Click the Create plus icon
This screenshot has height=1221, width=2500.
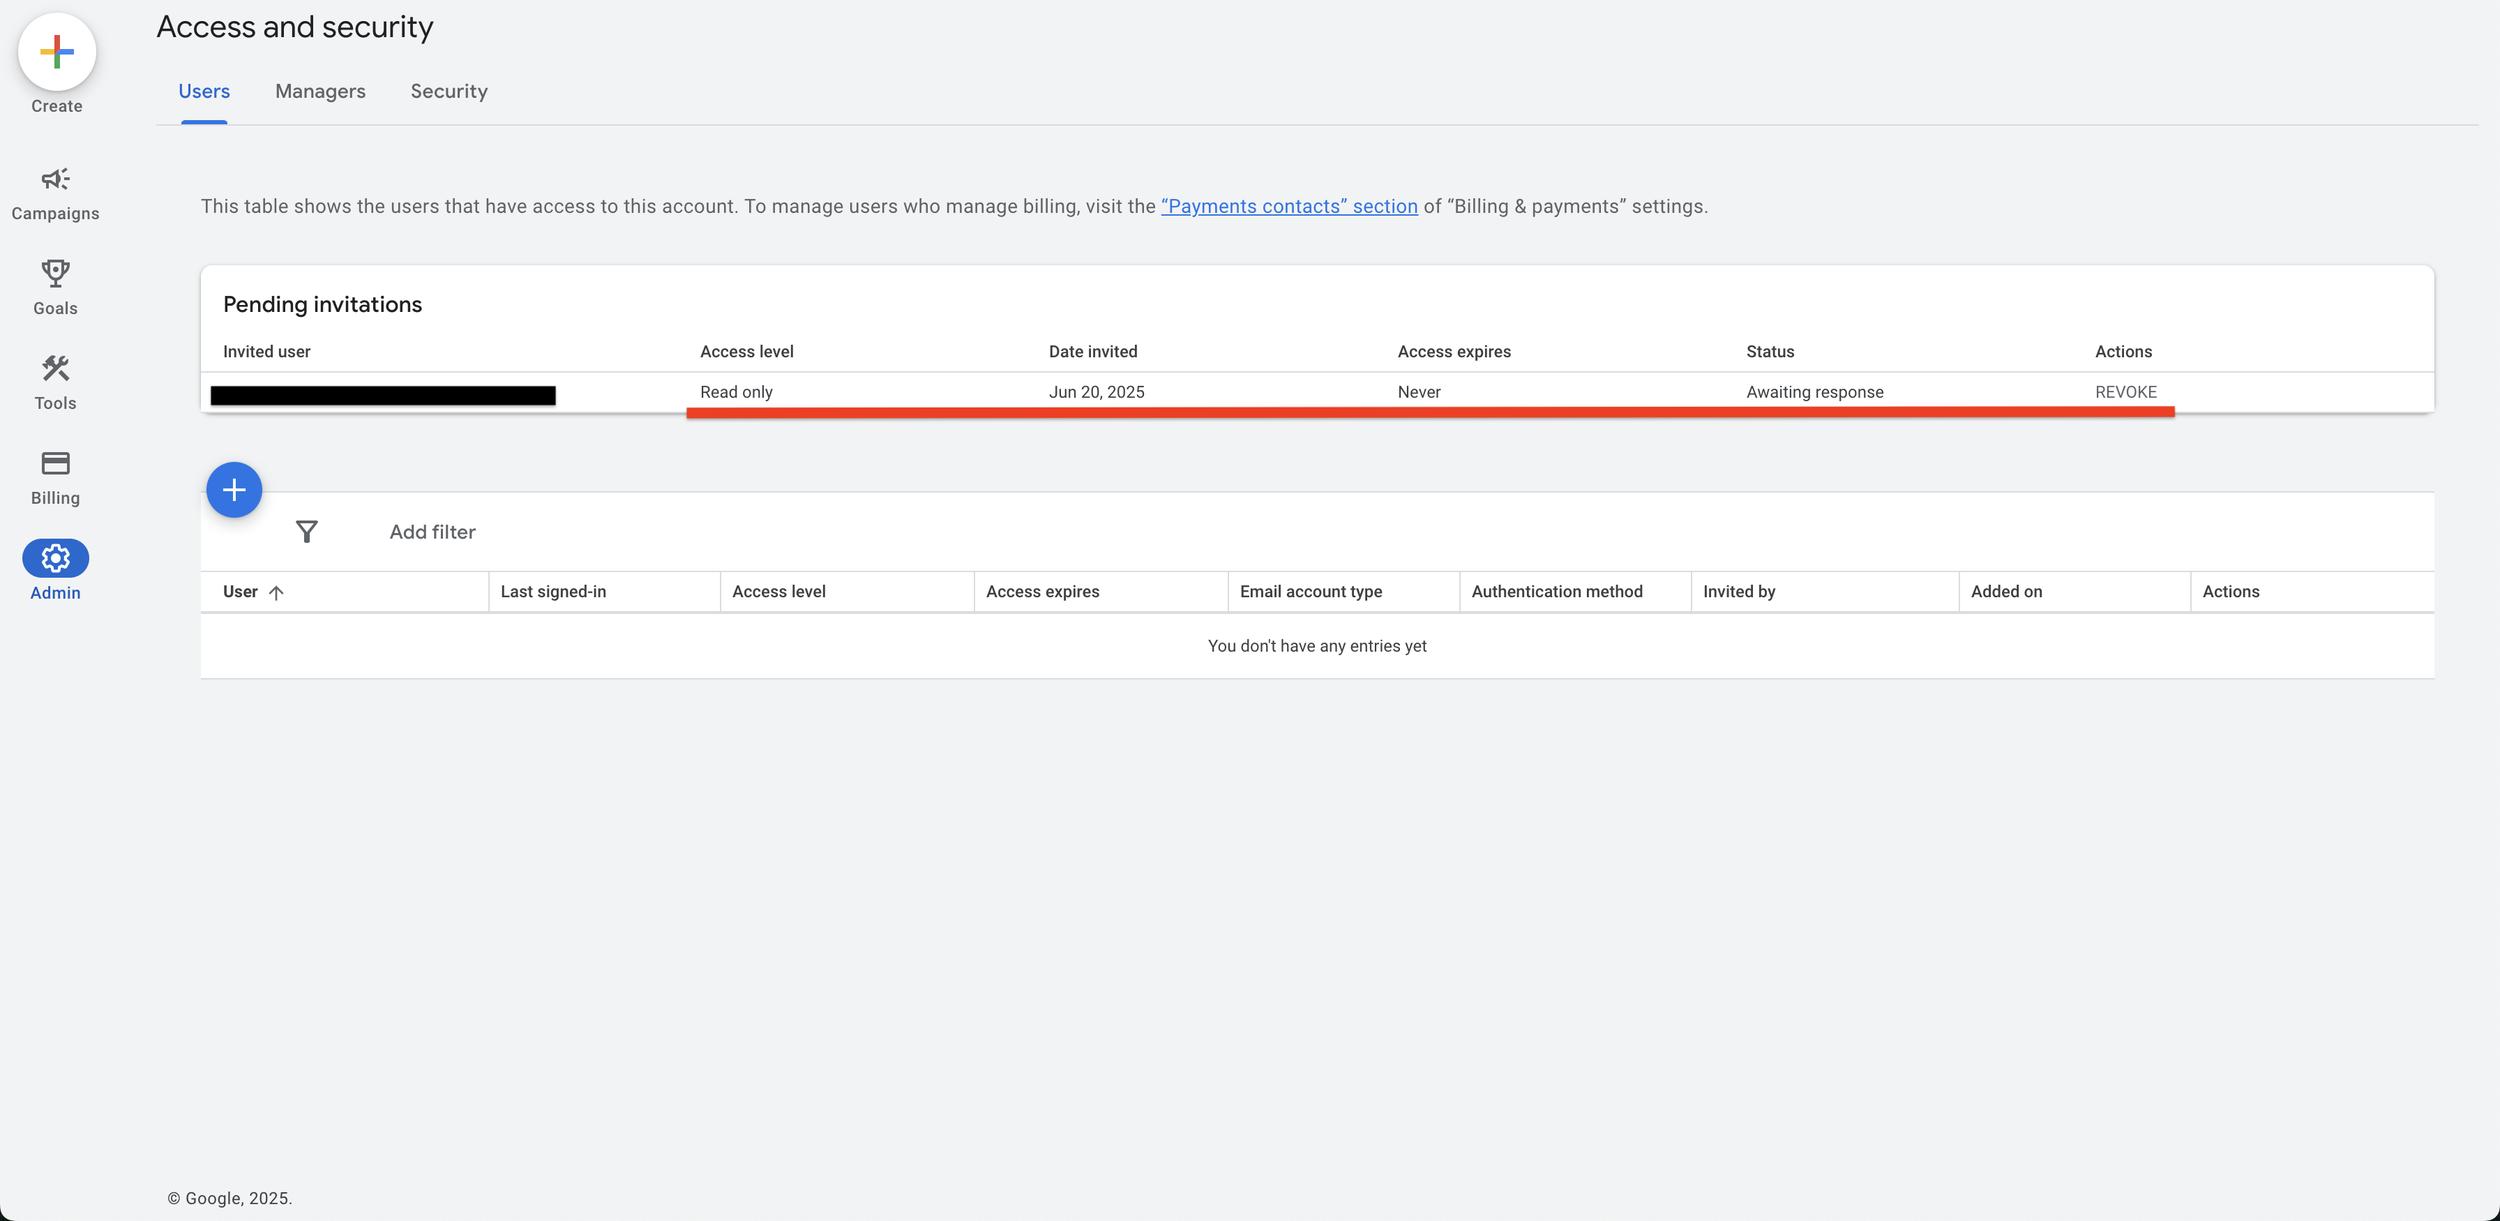[x=56, y=51]
